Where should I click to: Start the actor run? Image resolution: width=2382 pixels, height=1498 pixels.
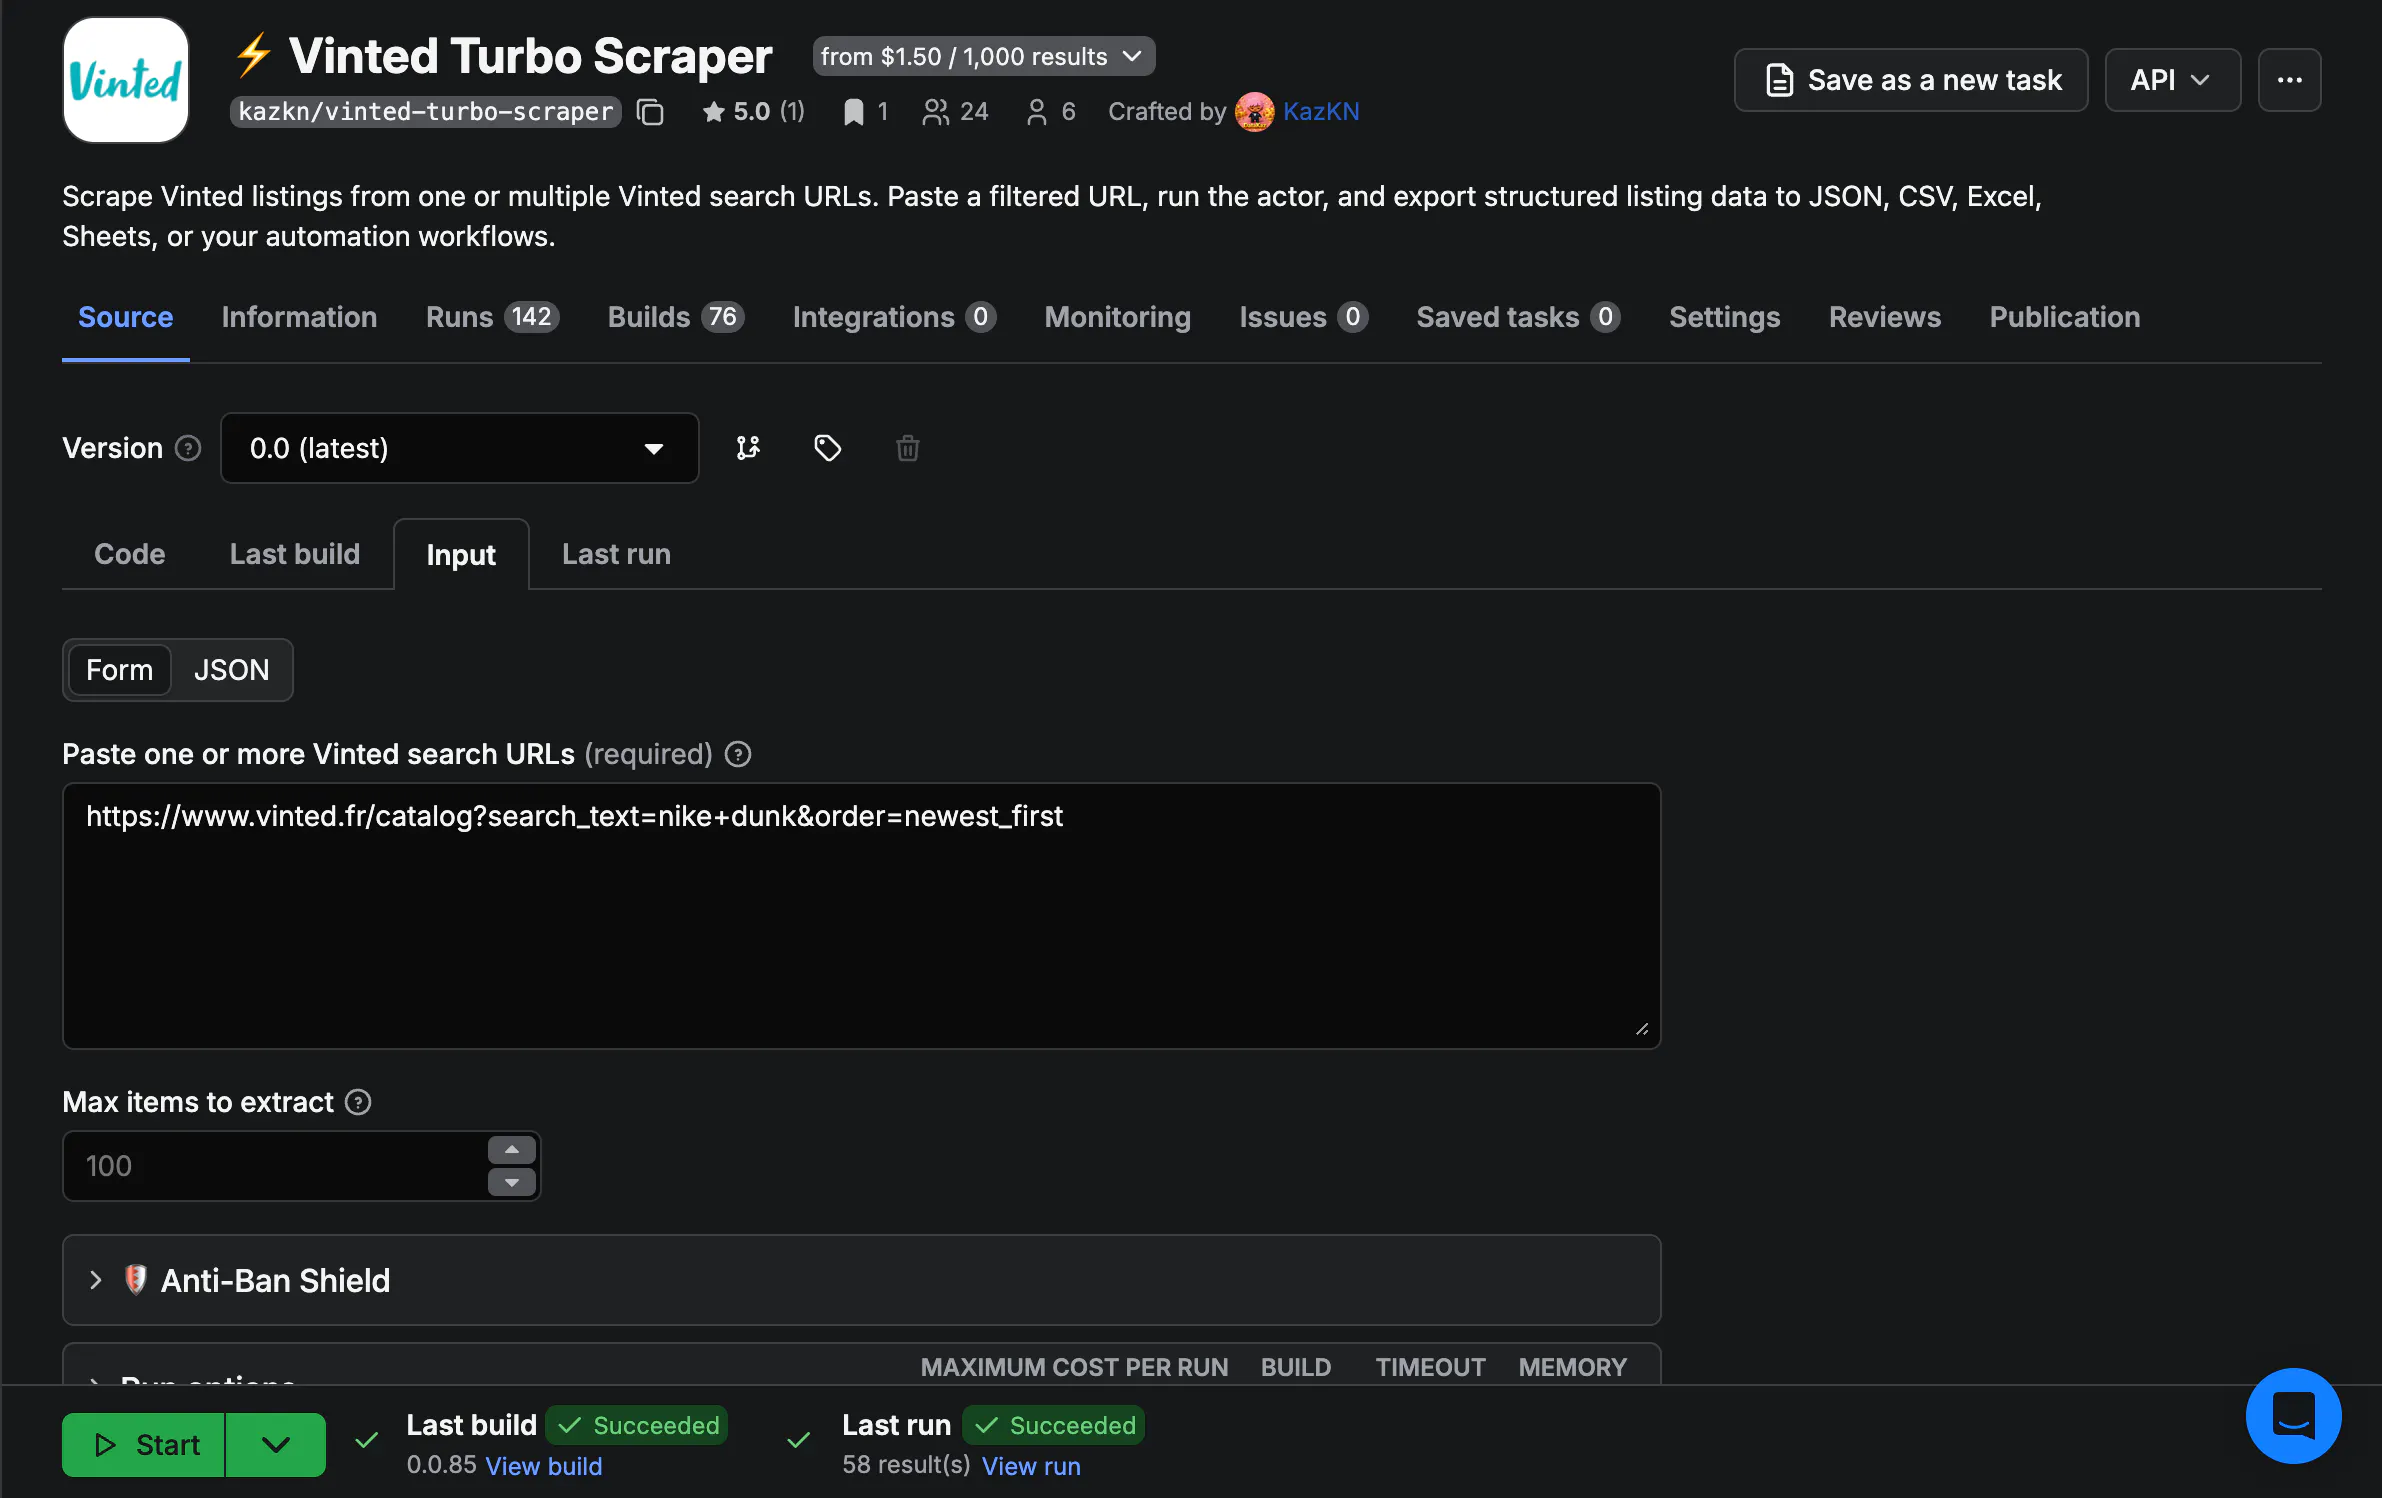coord(144,1445)
